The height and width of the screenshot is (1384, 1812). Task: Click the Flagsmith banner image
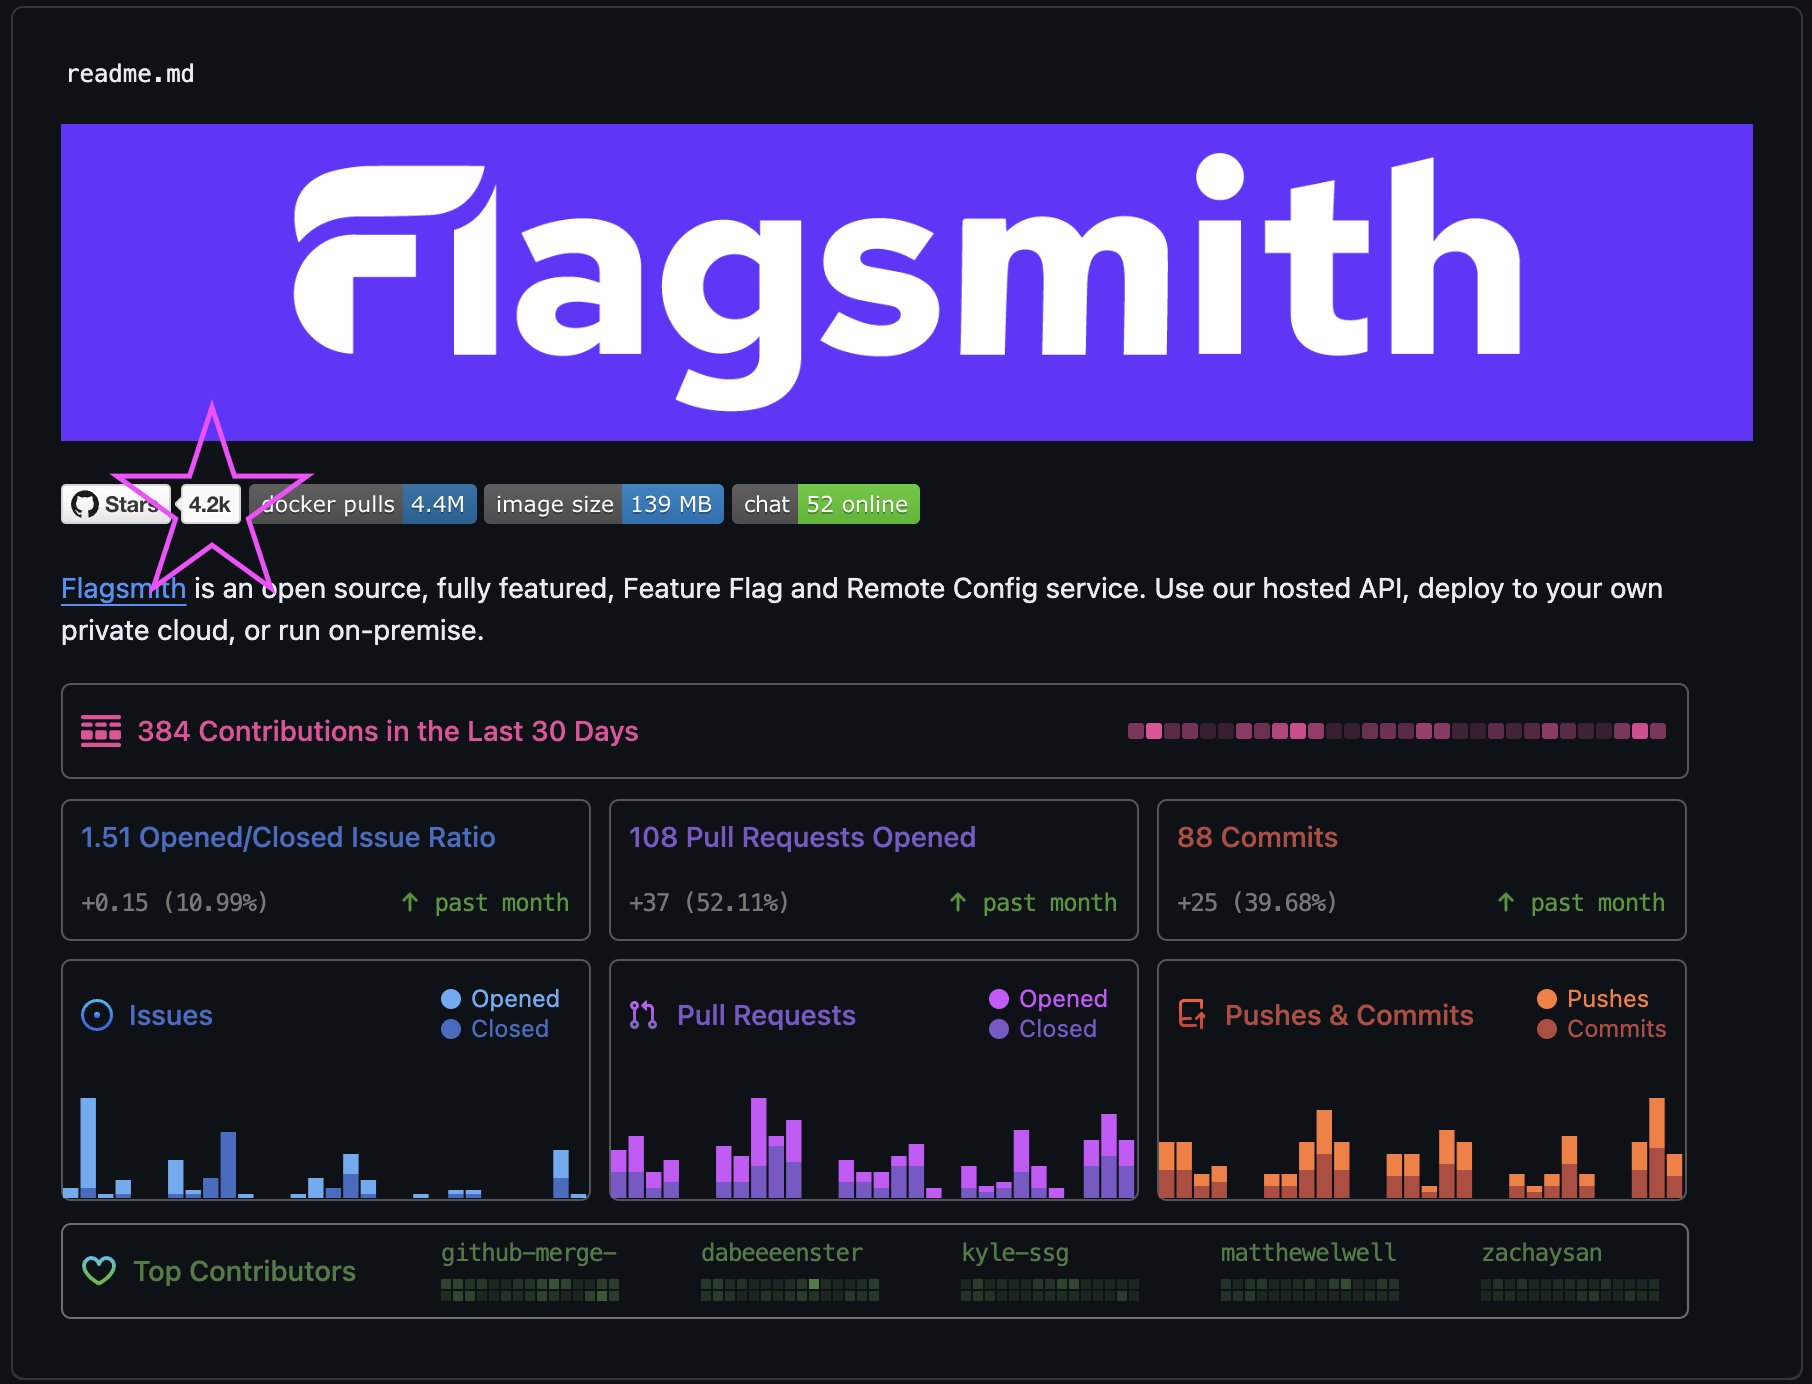[x=906, y=282]
